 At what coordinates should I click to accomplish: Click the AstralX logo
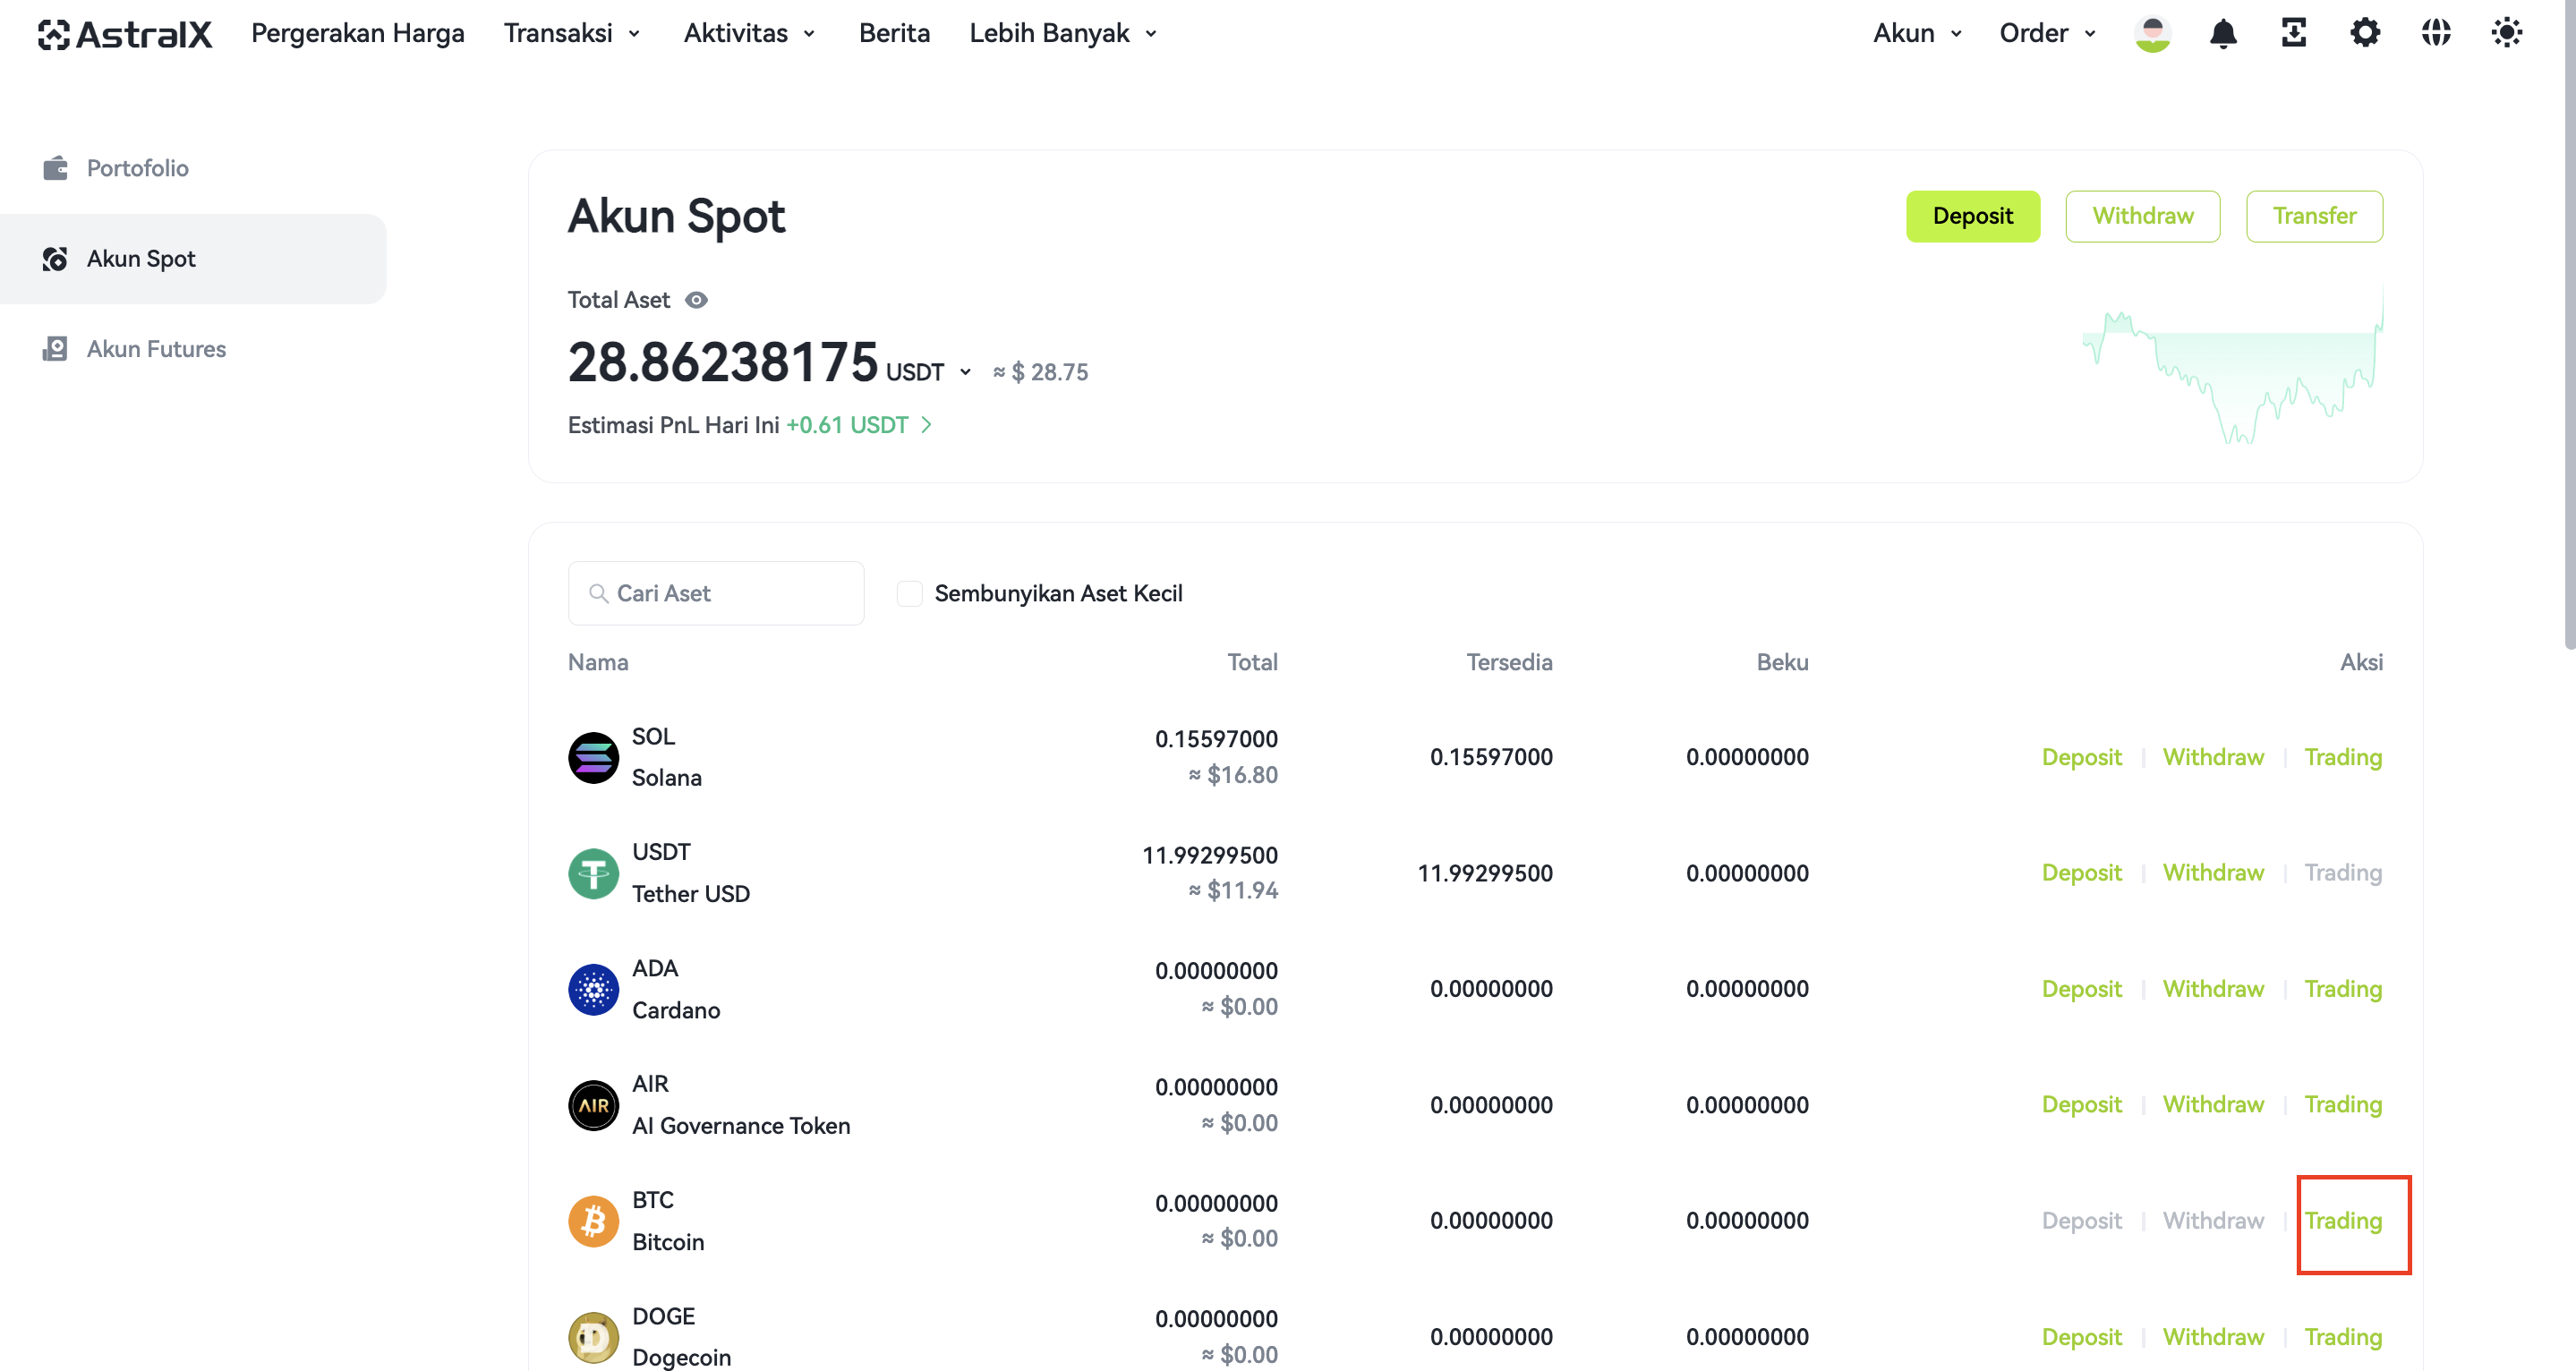coord(125,33)
